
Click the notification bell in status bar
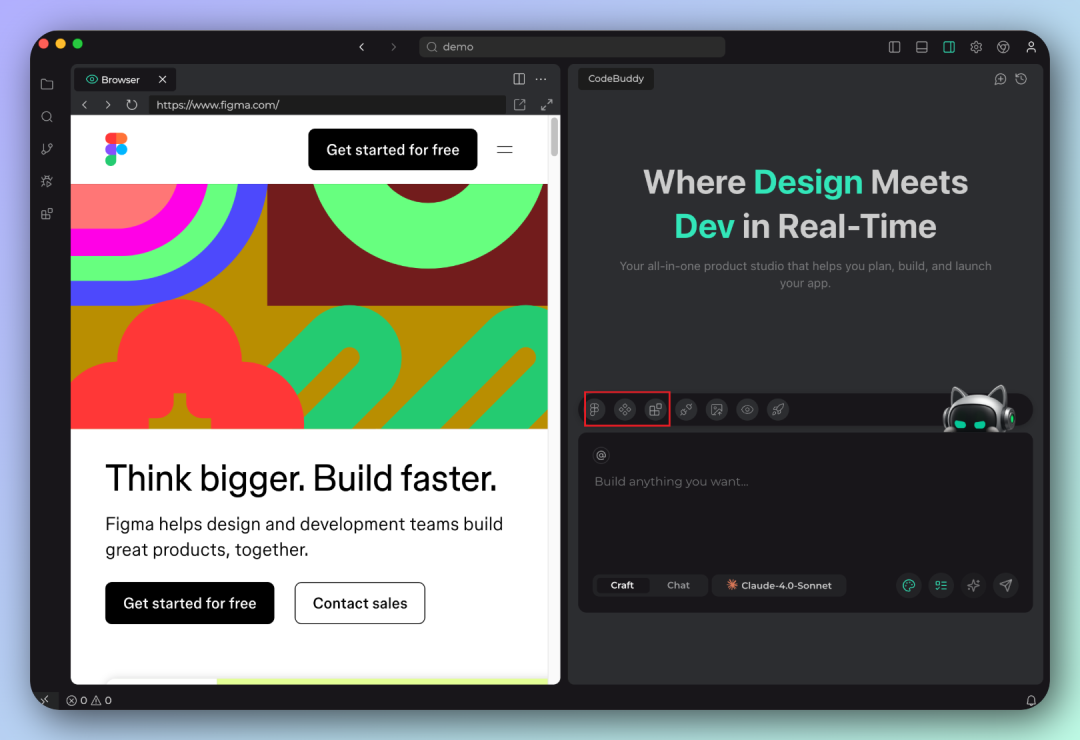(x=1031, y=700)
